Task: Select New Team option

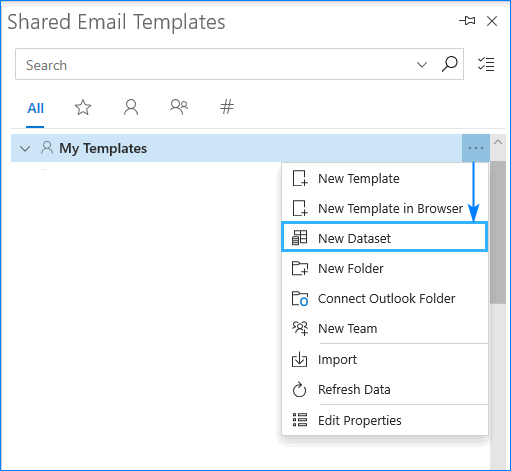Action: click(x=385, y=329)
